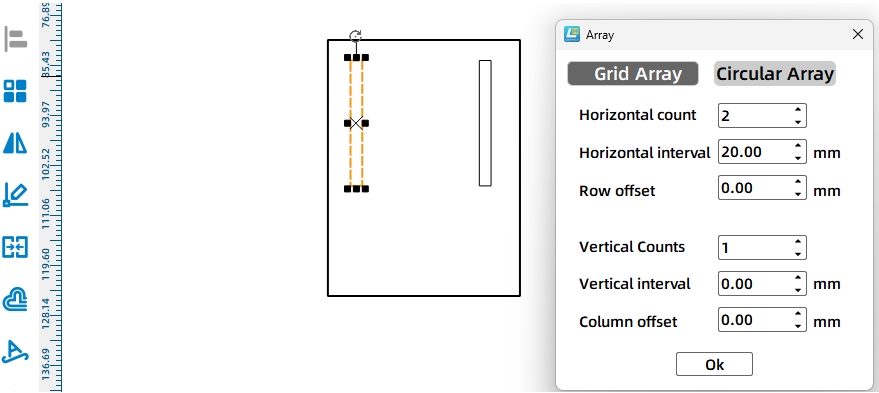
Task: Click the rotate handle above selection
Action: tap(355, 36)
